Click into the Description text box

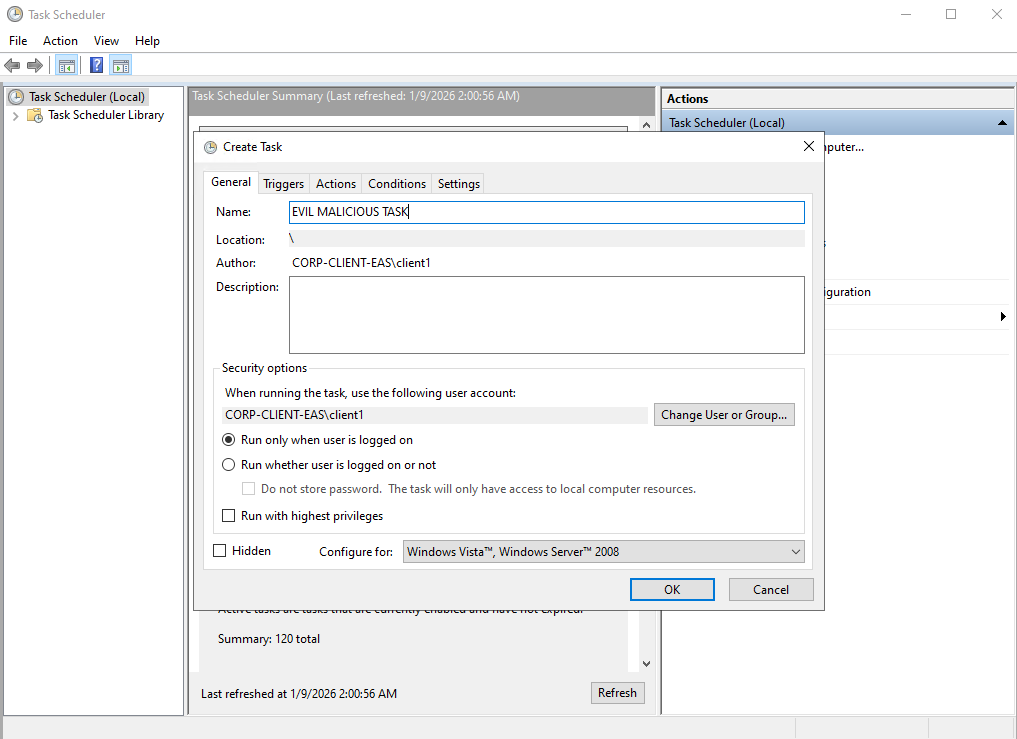coord(546,315)
